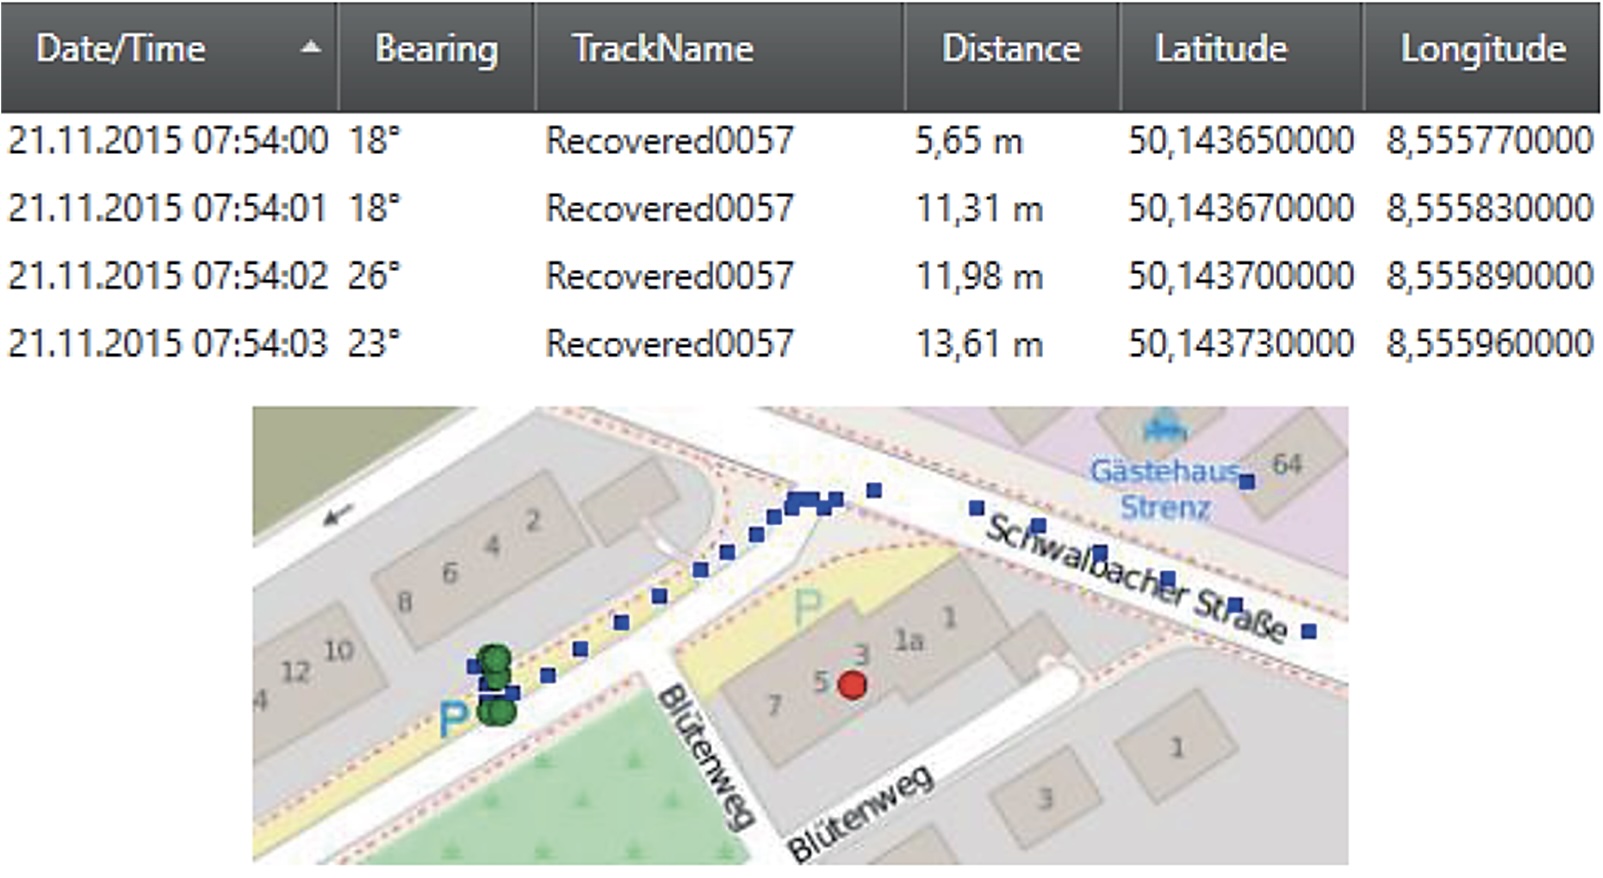Click the green parking P icon on map
This screenshot has height=878, width=1603.
point(807,608)
